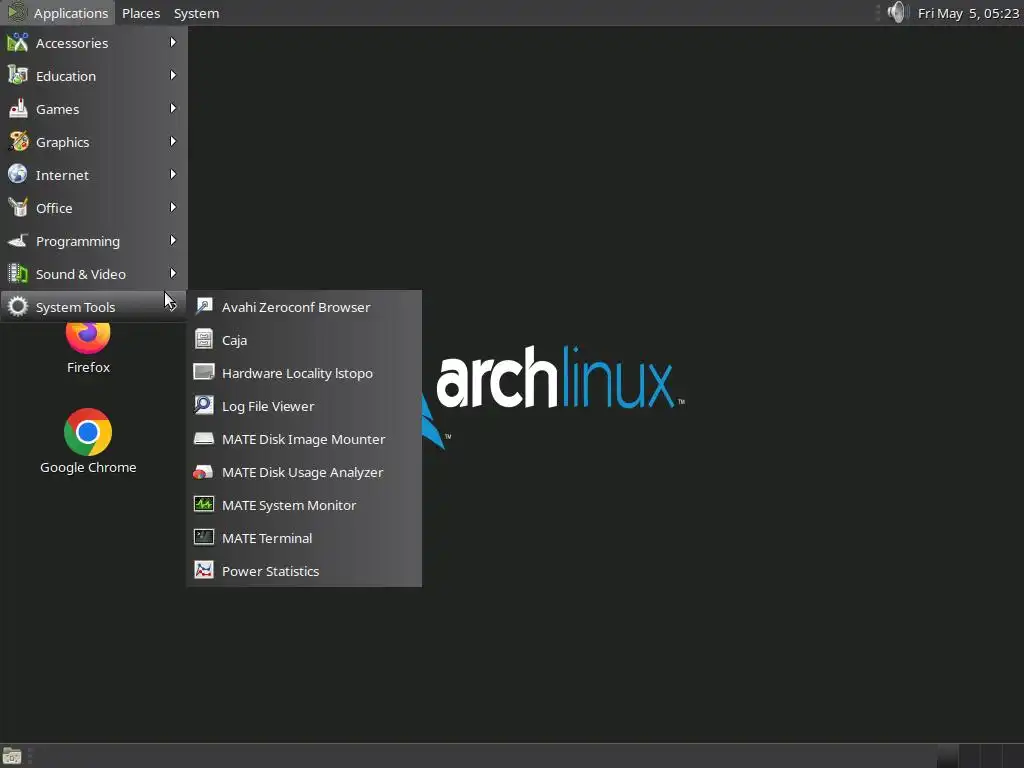Click the Office category icon
This screenshot has height=768, width=1024.
(18, 207)
